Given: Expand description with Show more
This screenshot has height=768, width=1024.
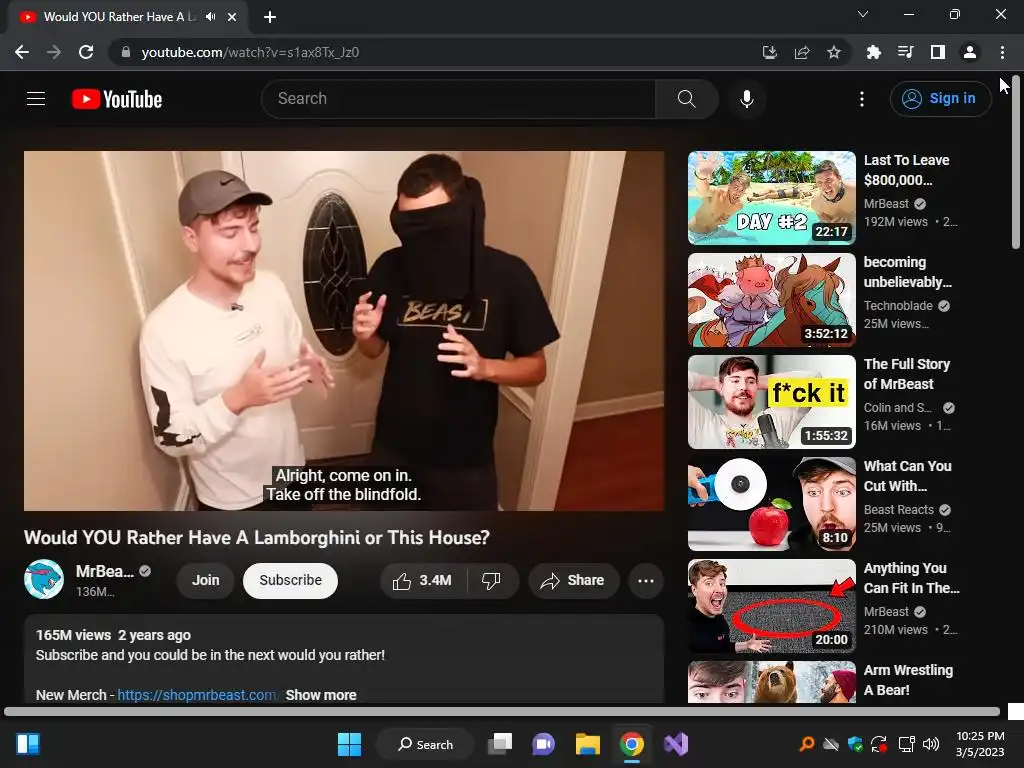Looking at the screenshot, I should pos(321,695).
